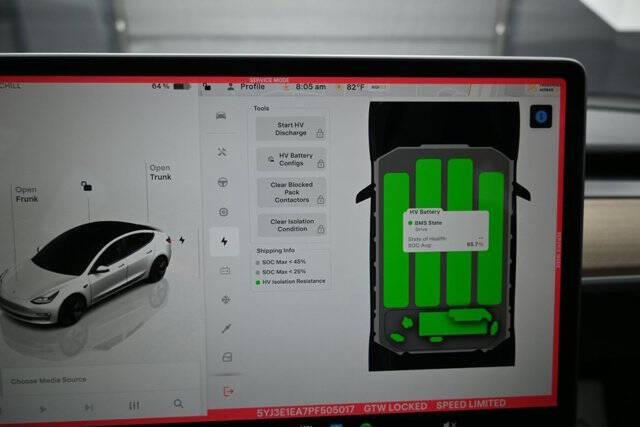Select the steering wheel sidebar icon
Screen dimensions: 640x427
coord(222,182)
